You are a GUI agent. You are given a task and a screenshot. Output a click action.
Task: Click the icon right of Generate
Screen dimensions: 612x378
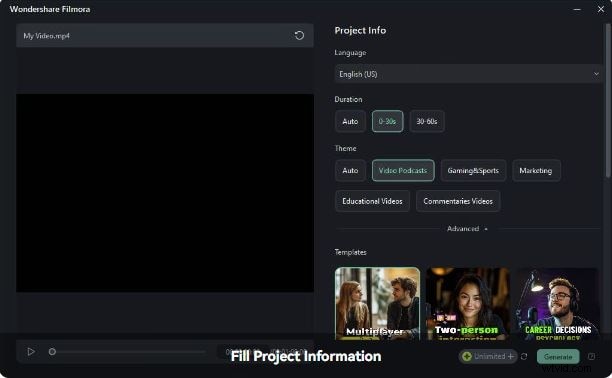click(591, 357)
